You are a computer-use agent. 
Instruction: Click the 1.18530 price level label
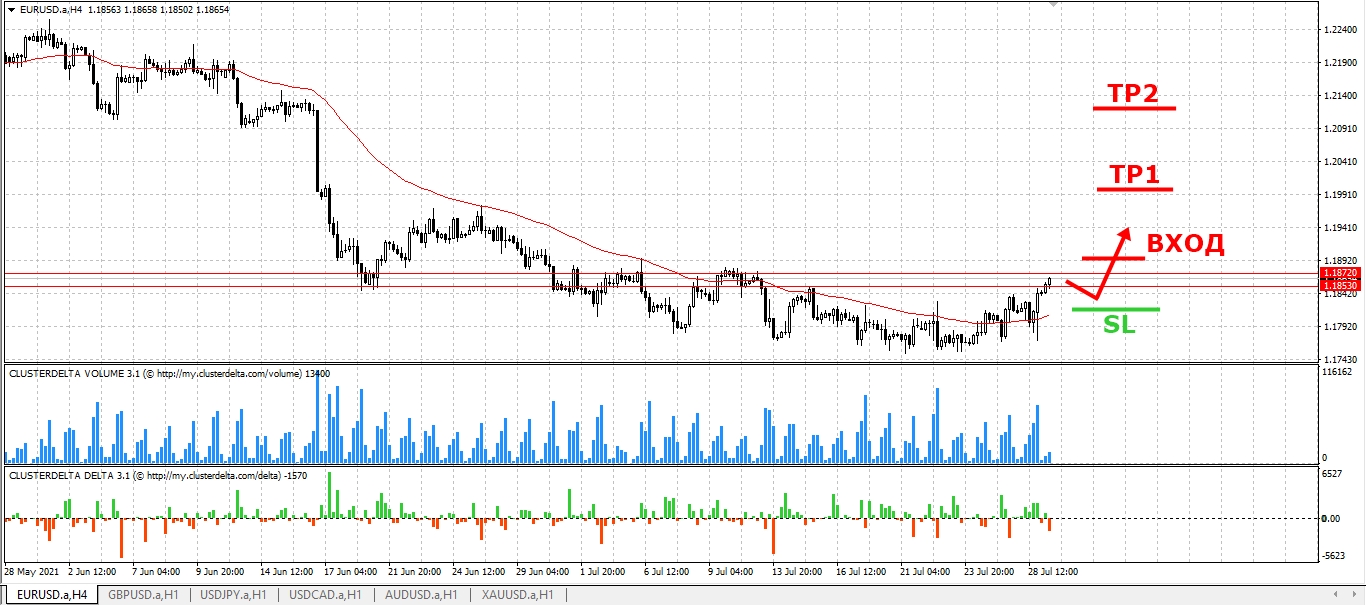(x=1339, y=286)
